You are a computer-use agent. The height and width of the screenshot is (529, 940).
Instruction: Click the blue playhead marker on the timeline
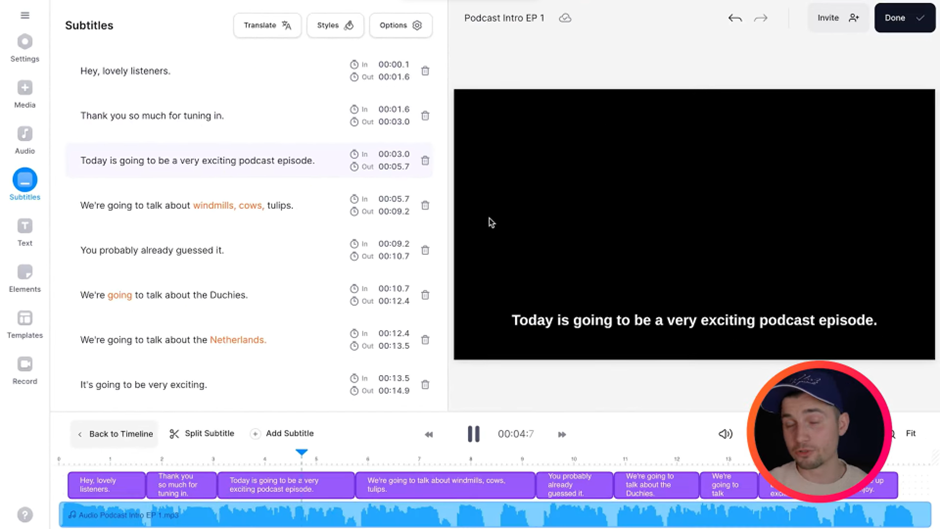[x=302, y=452]
